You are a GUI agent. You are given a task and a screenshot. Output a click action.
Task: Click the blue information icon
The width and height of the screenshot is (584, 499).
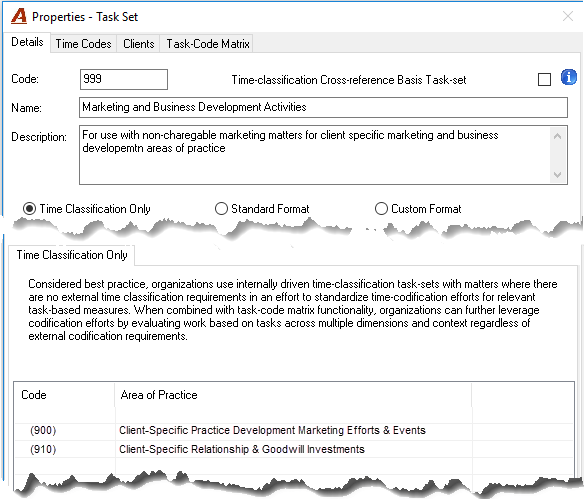point(568,77)
